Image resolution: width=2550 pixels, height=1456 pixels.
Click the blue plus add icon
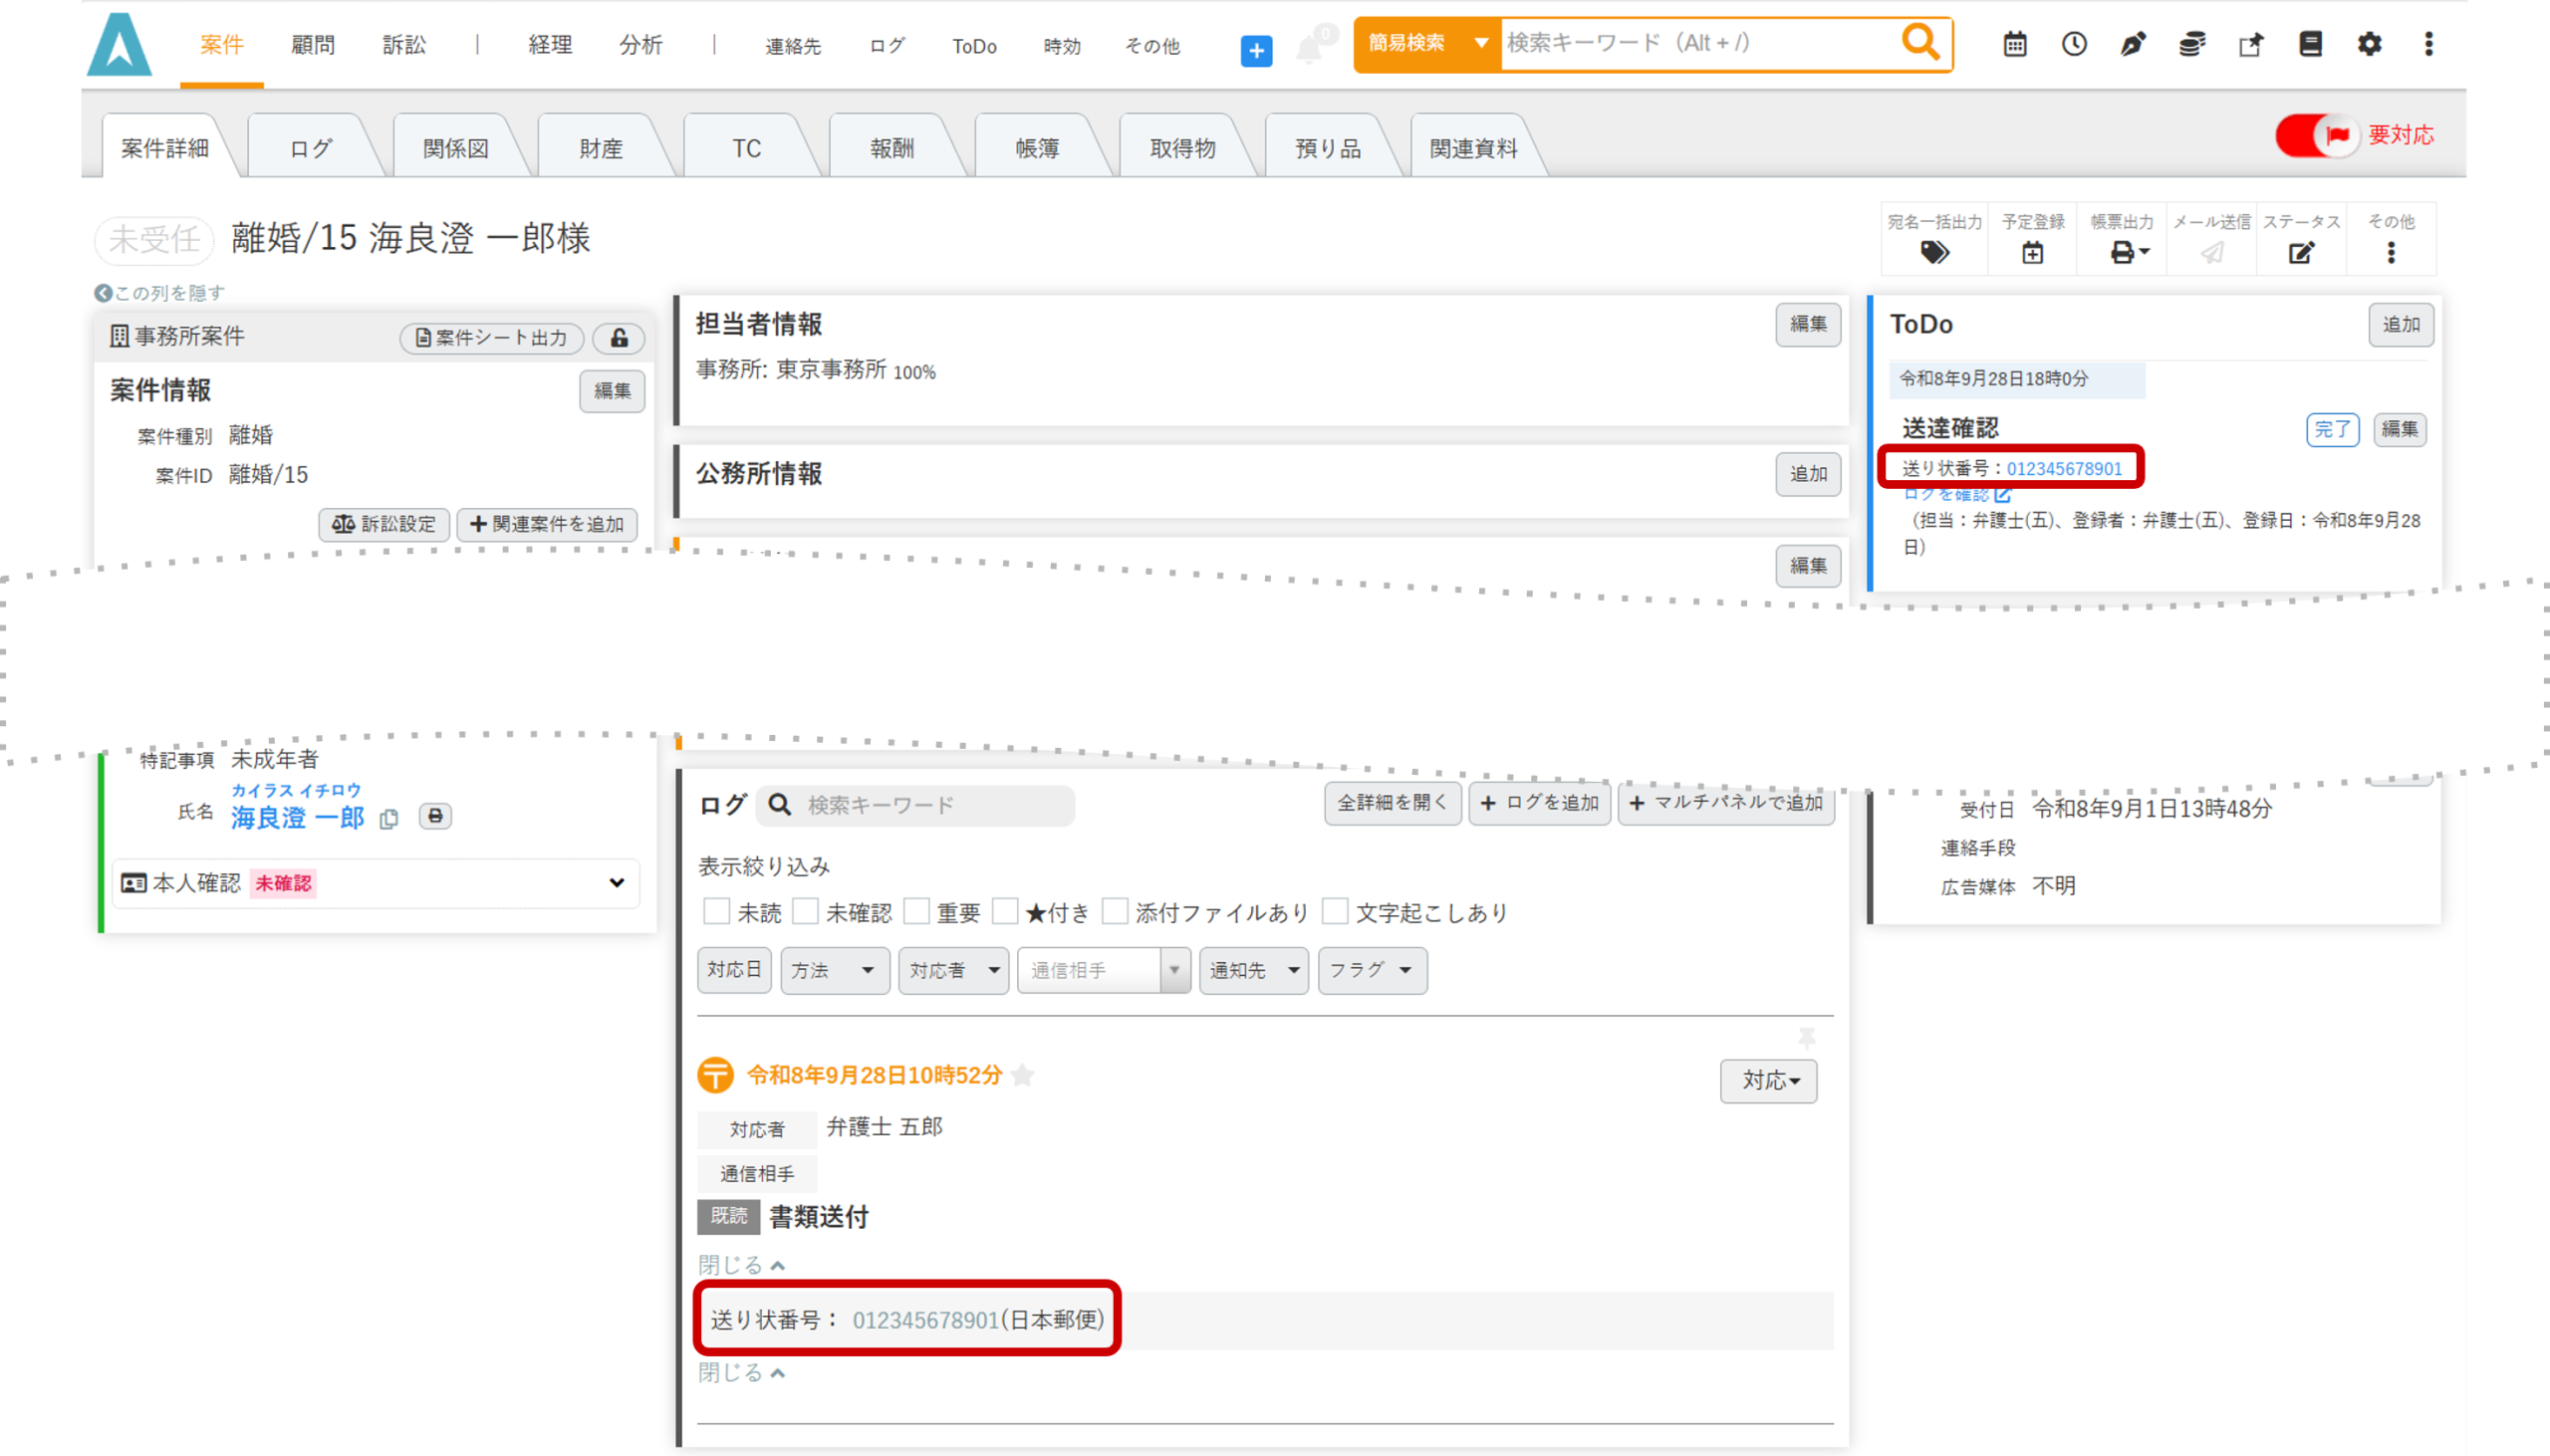tap(1256, 50)
